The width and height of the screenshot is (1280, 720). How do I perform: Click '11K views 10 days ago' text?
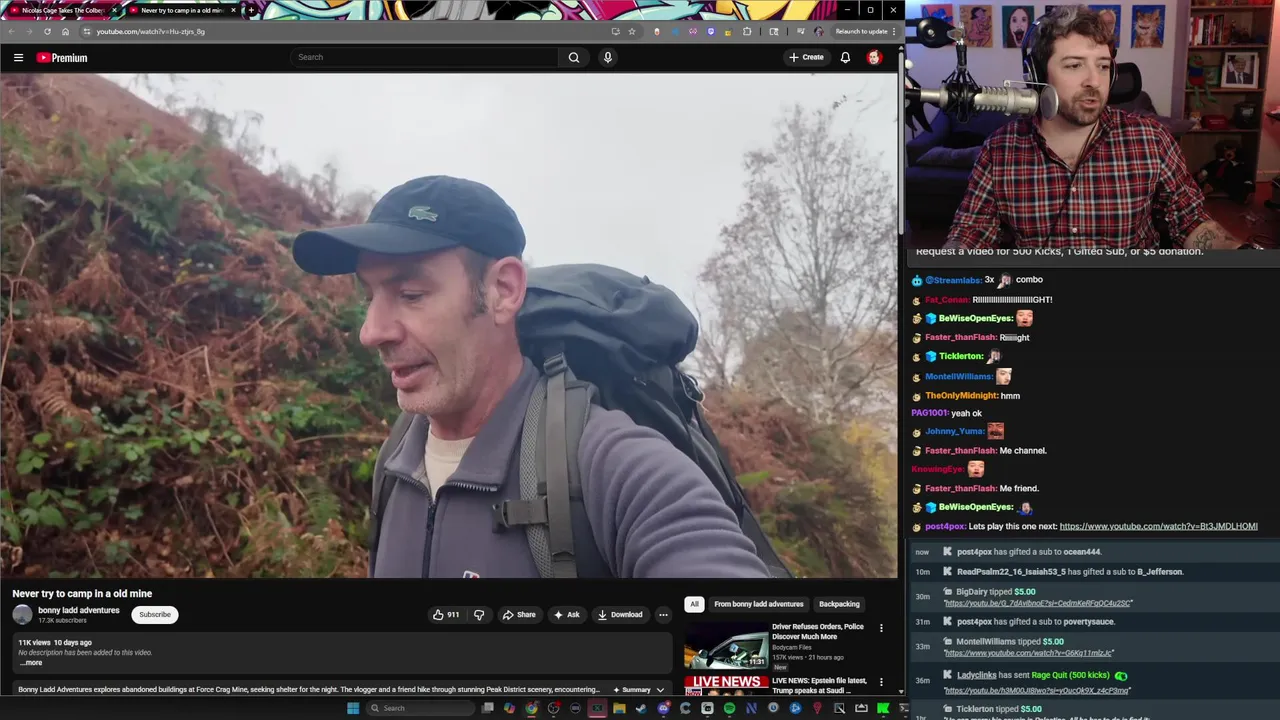click(55, 643)
